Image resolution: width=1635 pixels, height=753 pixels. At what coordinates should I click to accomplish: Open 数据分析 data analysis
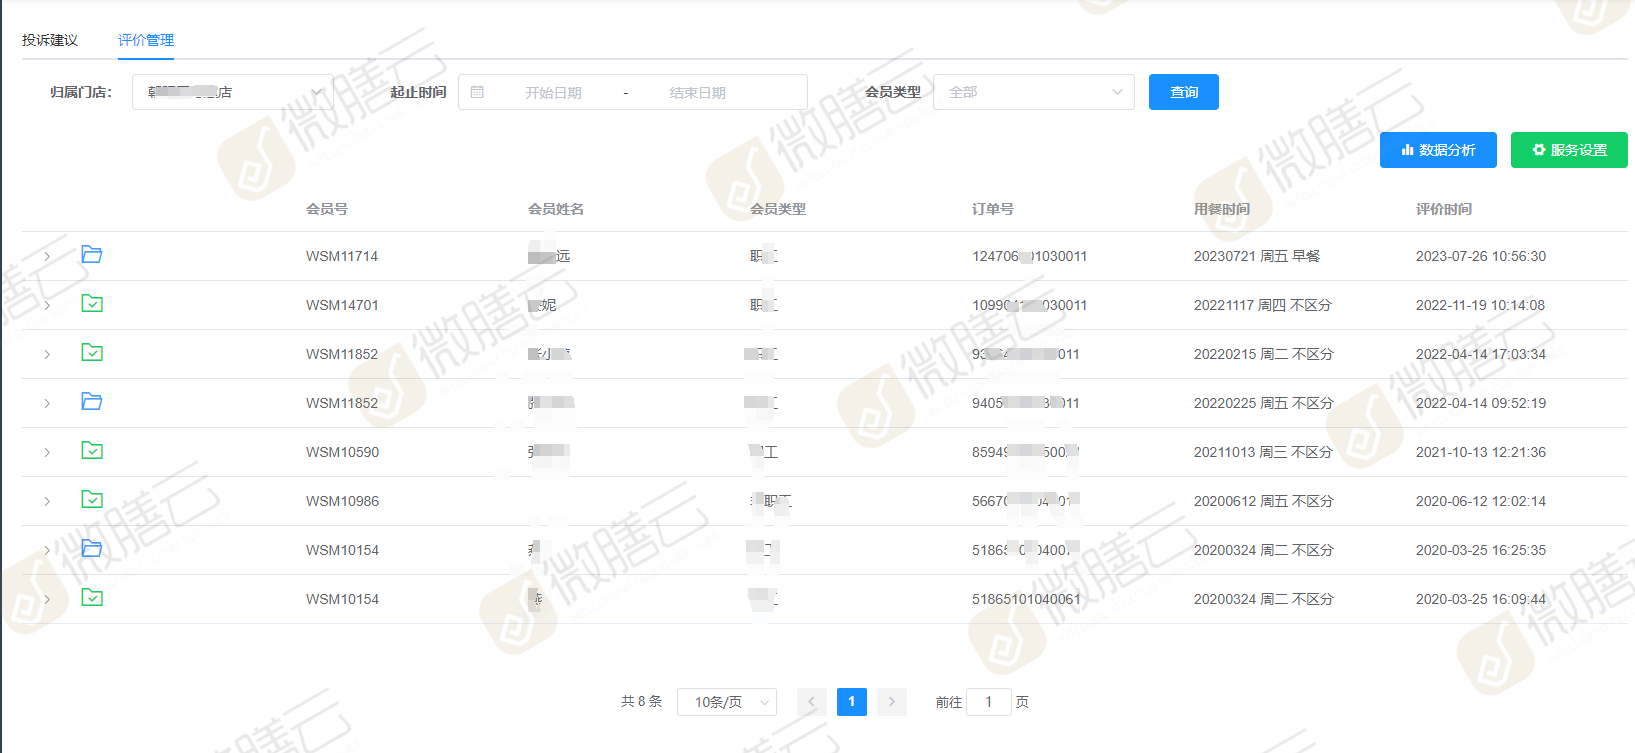pyautogui.click(x=1437, y=150)
